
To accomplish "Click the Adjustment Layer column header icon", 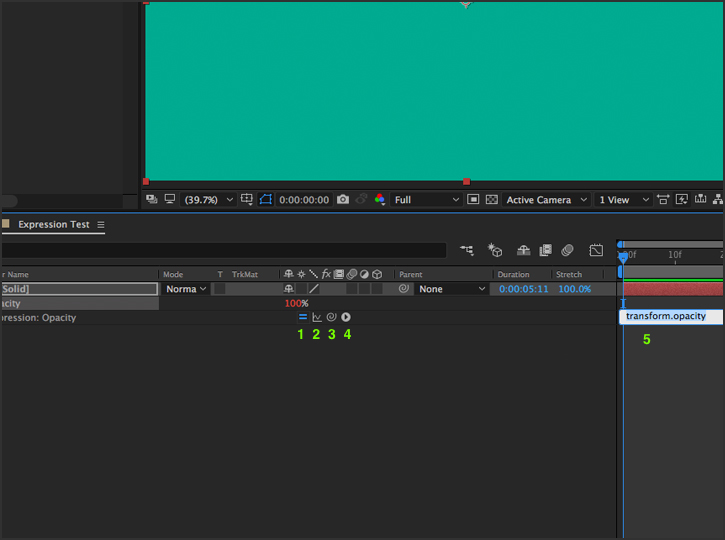I will [364, 274].
